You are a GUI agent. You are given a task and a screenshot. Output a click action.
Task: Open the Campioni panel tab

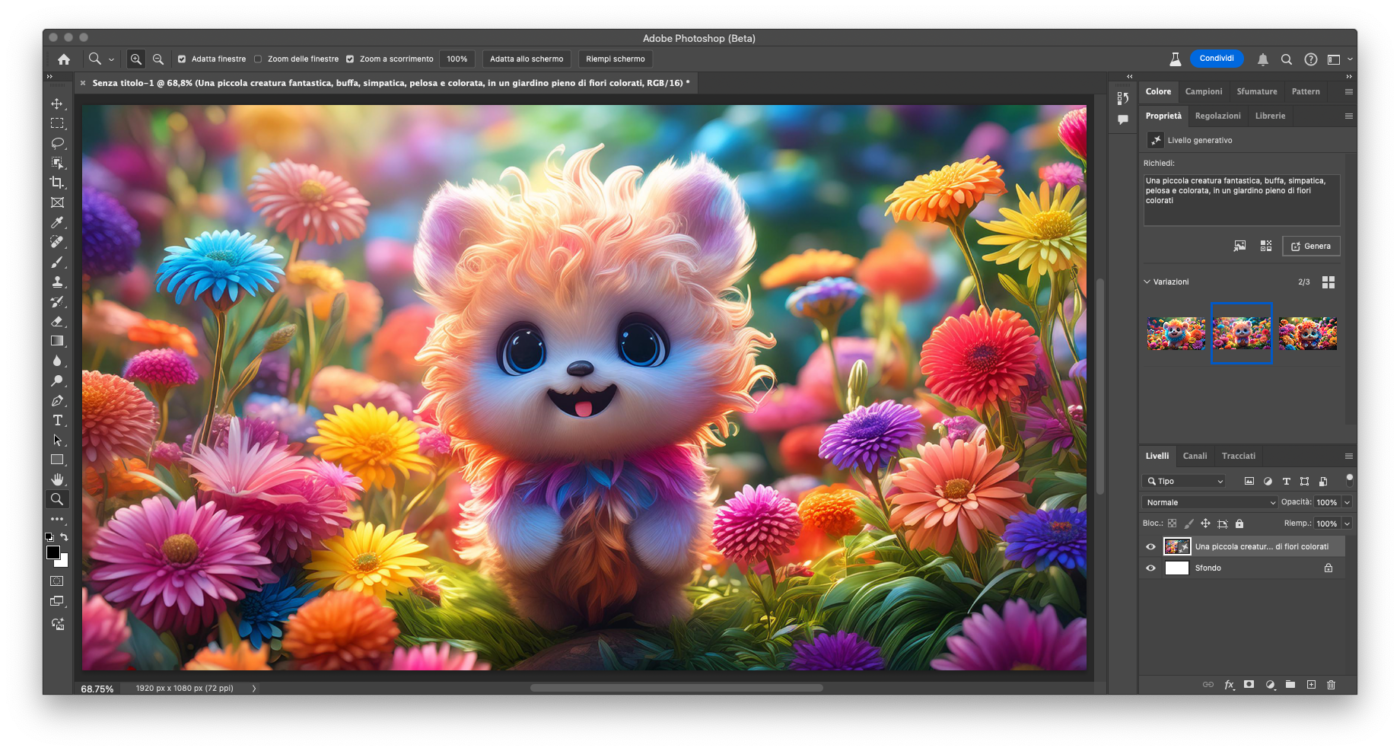(1204, 92)
